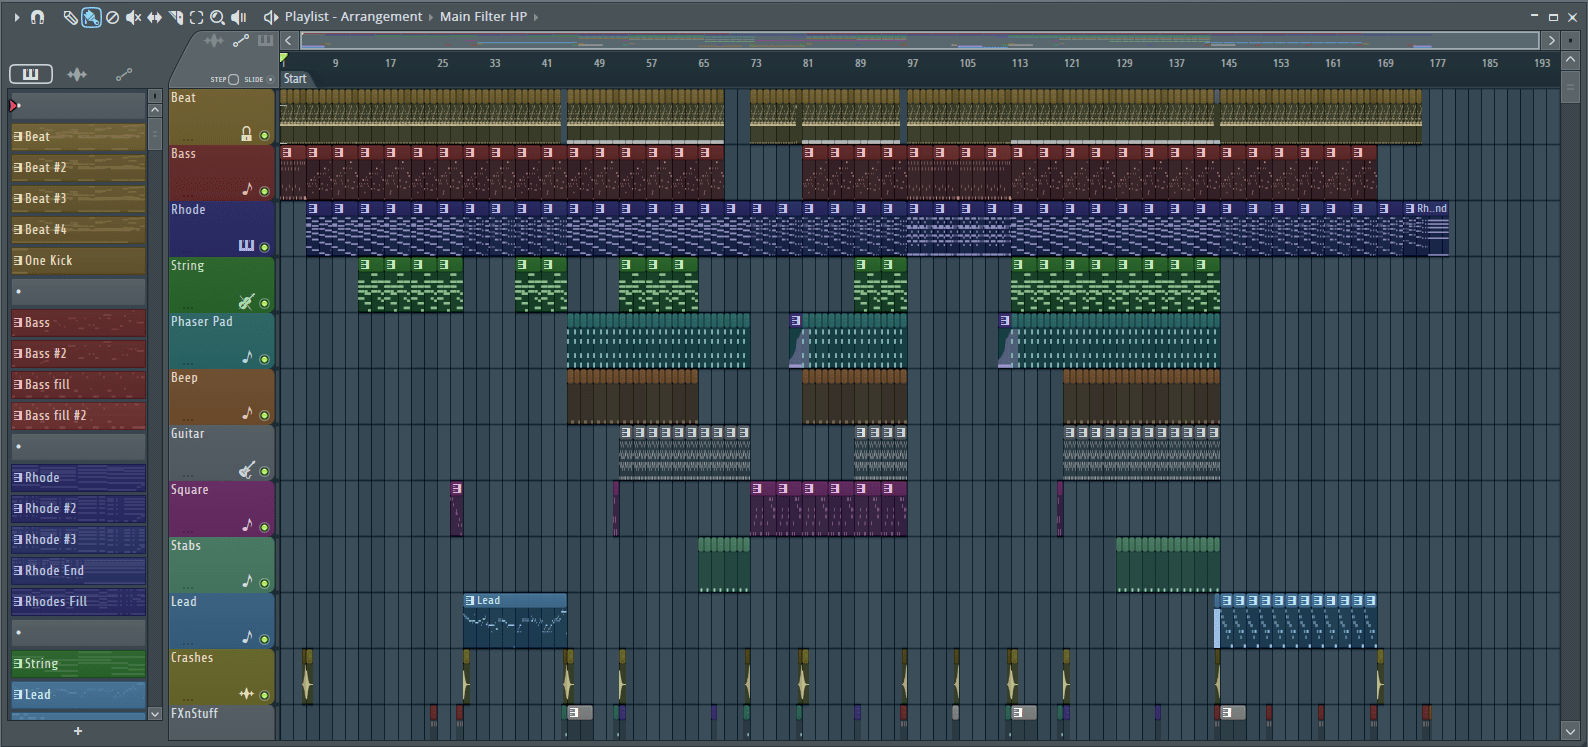Select the Delete tool
This screenshot has width=1588, height=747.
[112, 17]
